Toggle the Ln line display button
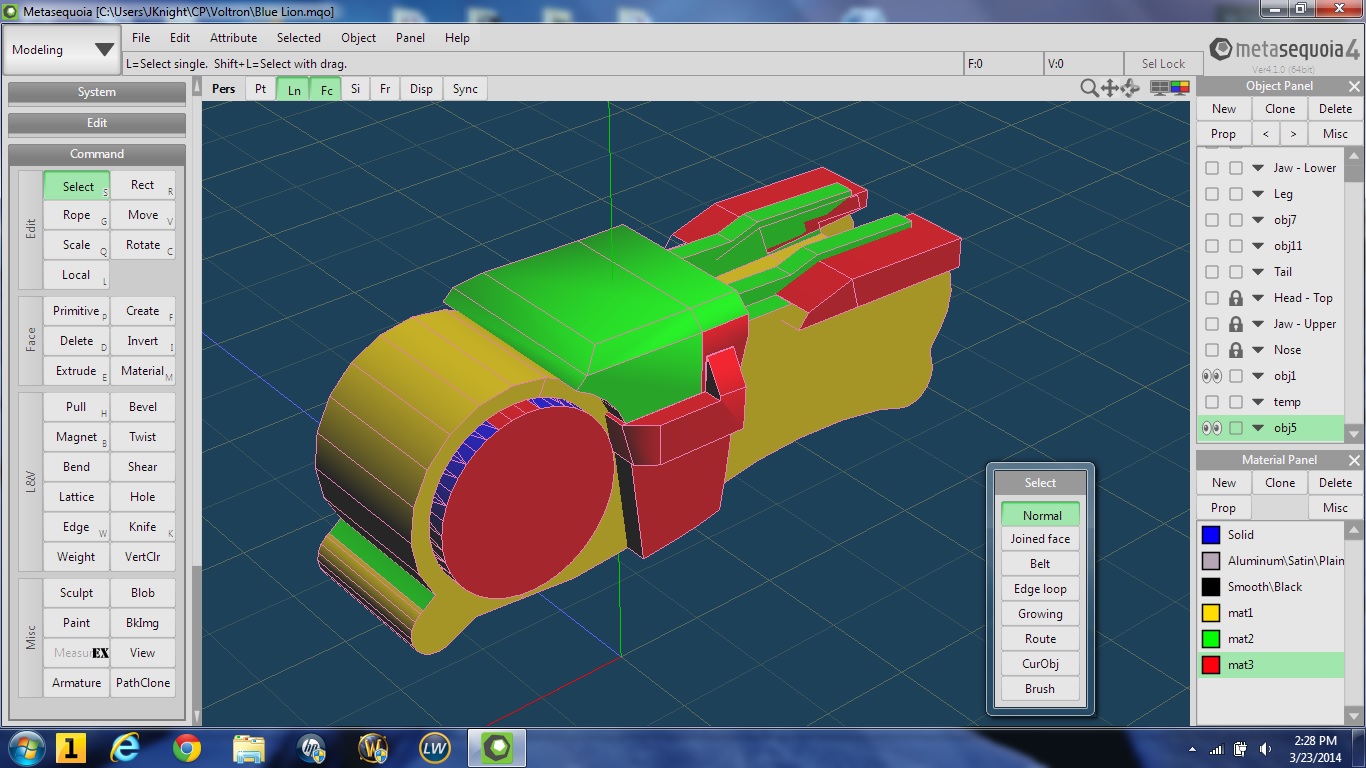 point(294,89)
